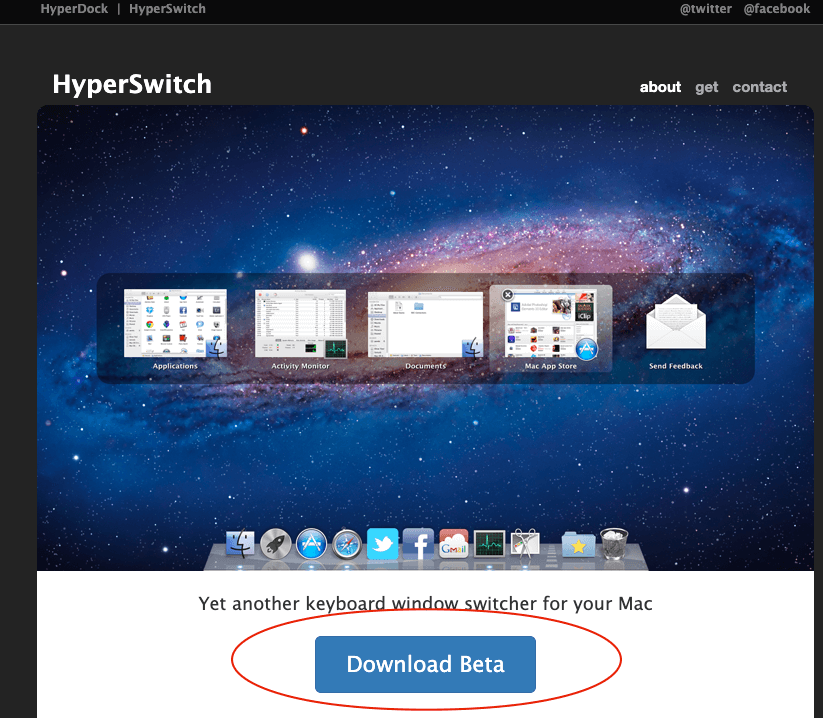This screenshot has width=823, height=718.
Task: Select the Activity Monitor thumbnail in the switcher
Action: [x=300, y=325]
